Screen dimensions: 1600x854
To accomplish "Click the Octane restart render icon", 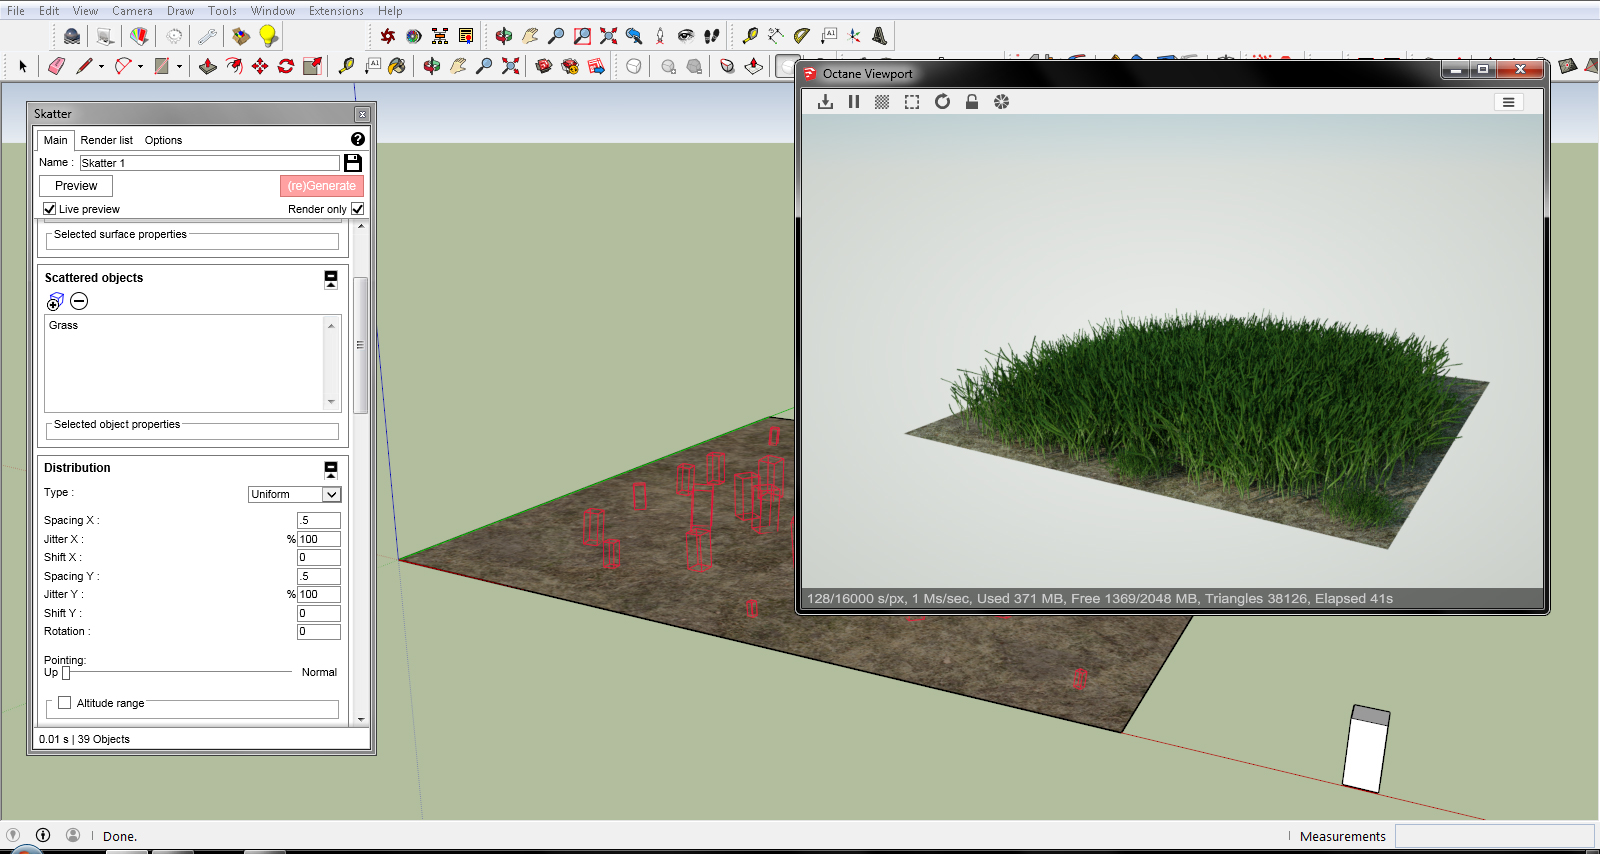I will point(942,102).
